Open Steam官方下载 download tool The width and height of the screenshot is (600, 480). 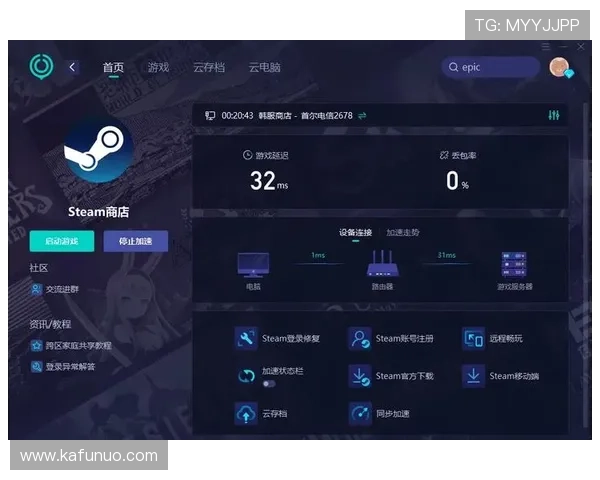pyautogui.click(x=391, y=376)
